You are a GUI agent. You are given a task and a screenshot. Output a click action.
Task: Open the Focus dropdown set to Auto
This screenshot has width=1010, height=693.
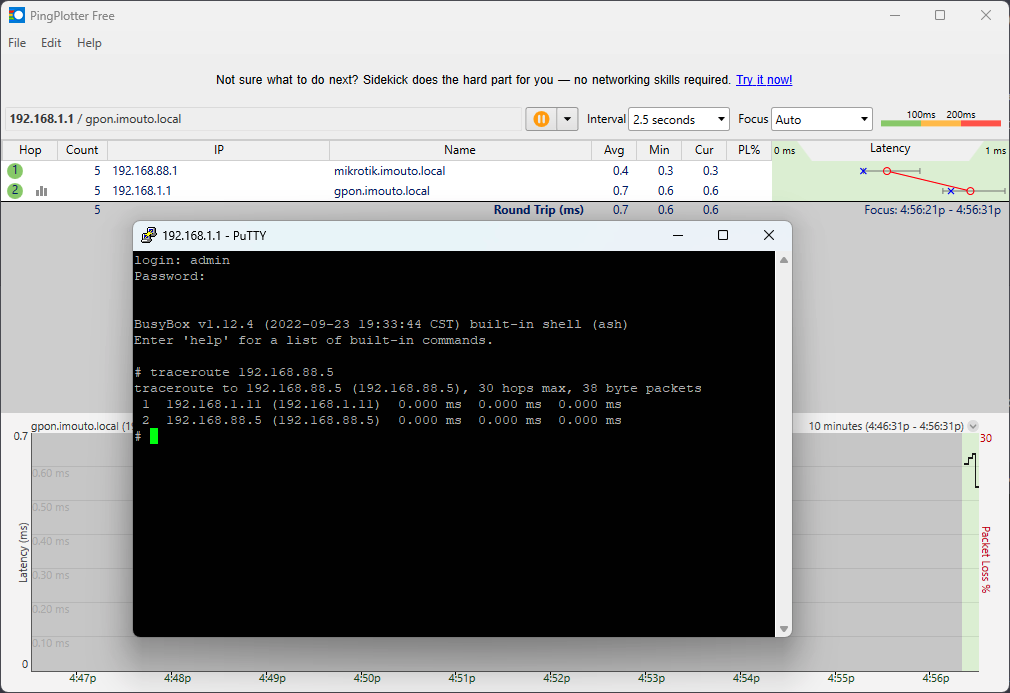coord(822,119)
